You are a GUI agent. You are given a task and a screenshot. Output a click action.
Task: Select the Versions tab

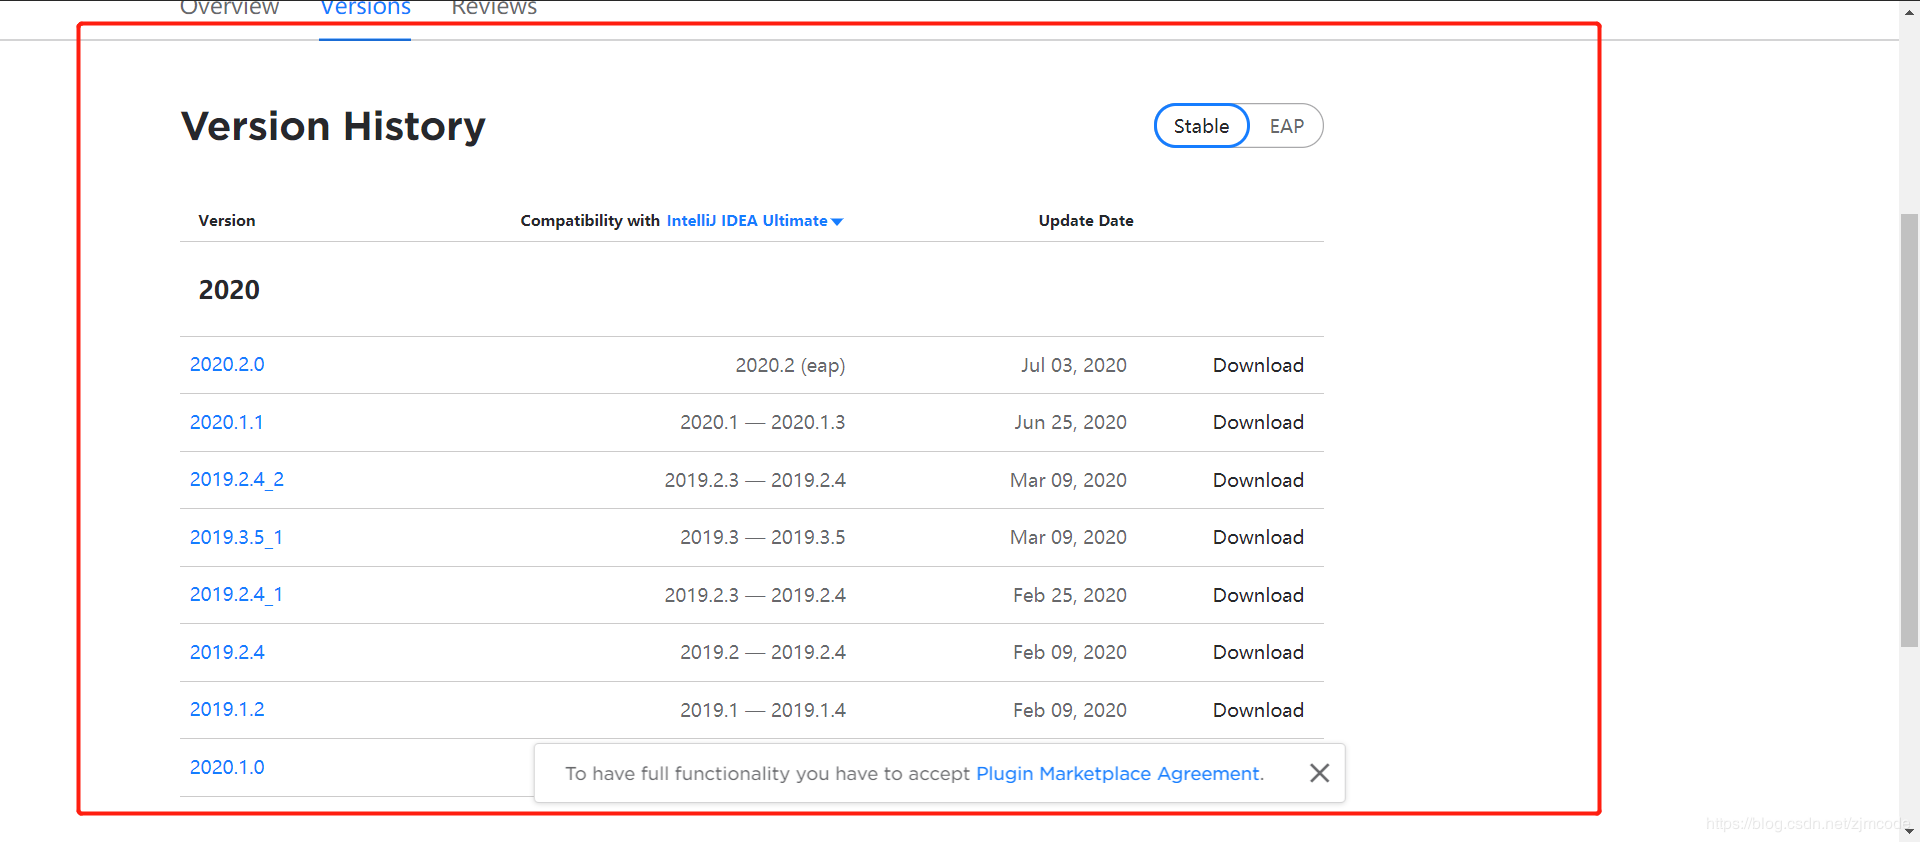(x=365, y=9)
